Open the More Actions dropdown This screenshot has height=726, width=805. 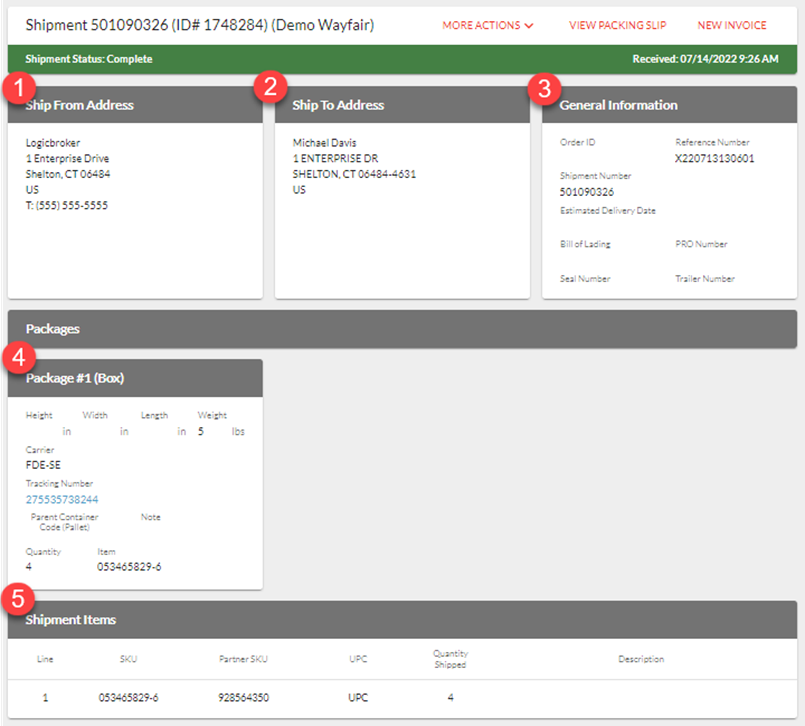(x=487, y=25)
